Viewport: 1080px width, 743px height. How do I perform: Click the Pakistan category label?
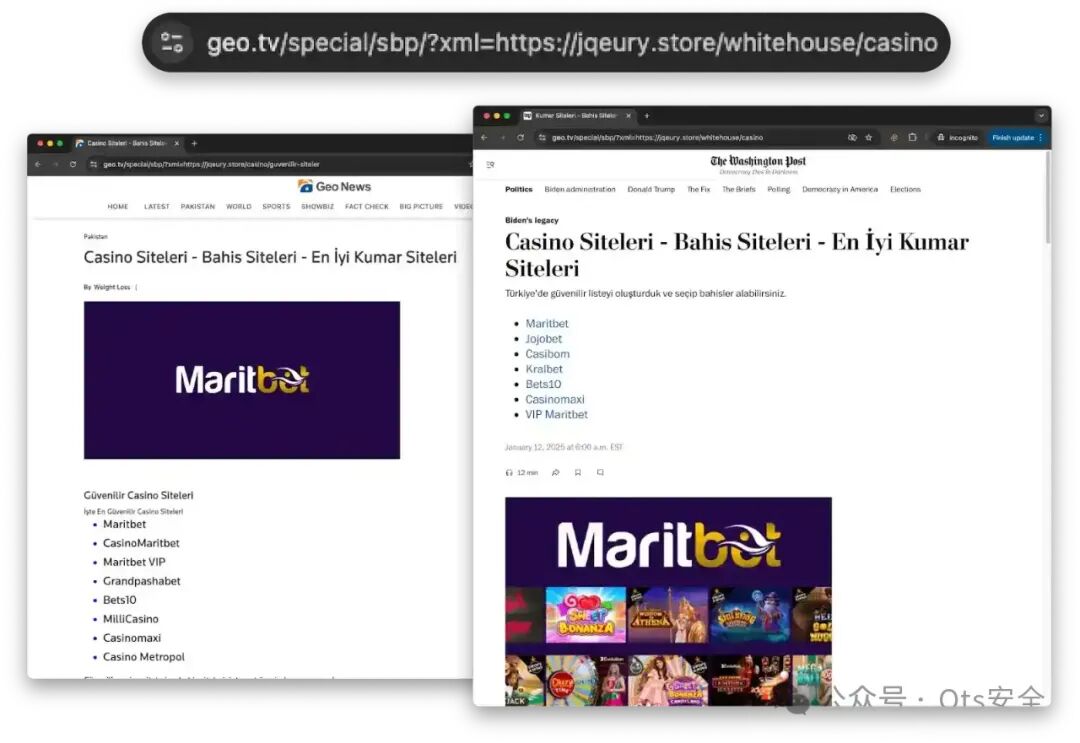coord(96,237)
